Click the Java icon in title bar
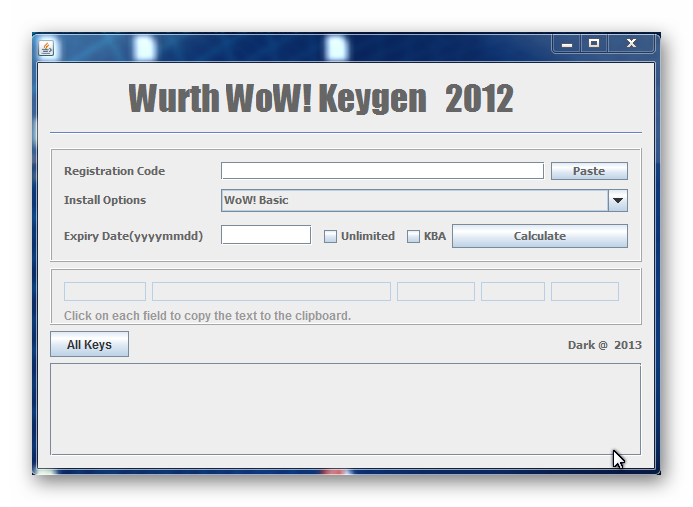 point(46,48)
